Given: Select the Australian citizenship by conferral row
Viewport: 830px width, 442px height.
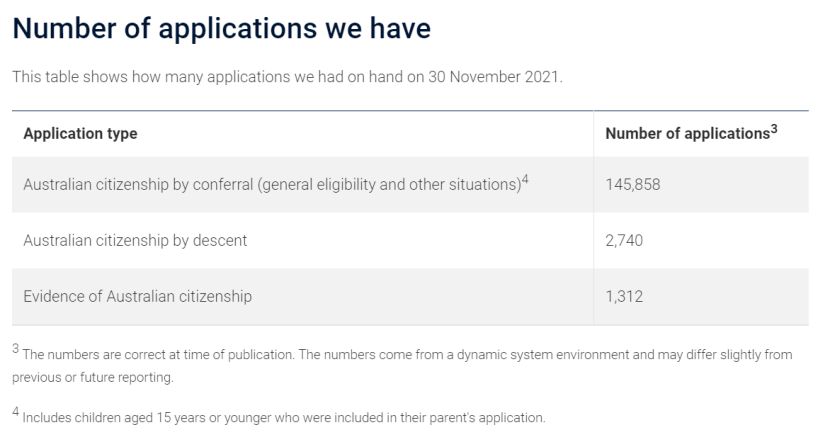Looking at the screenshot, I should (x=410, y=184).
